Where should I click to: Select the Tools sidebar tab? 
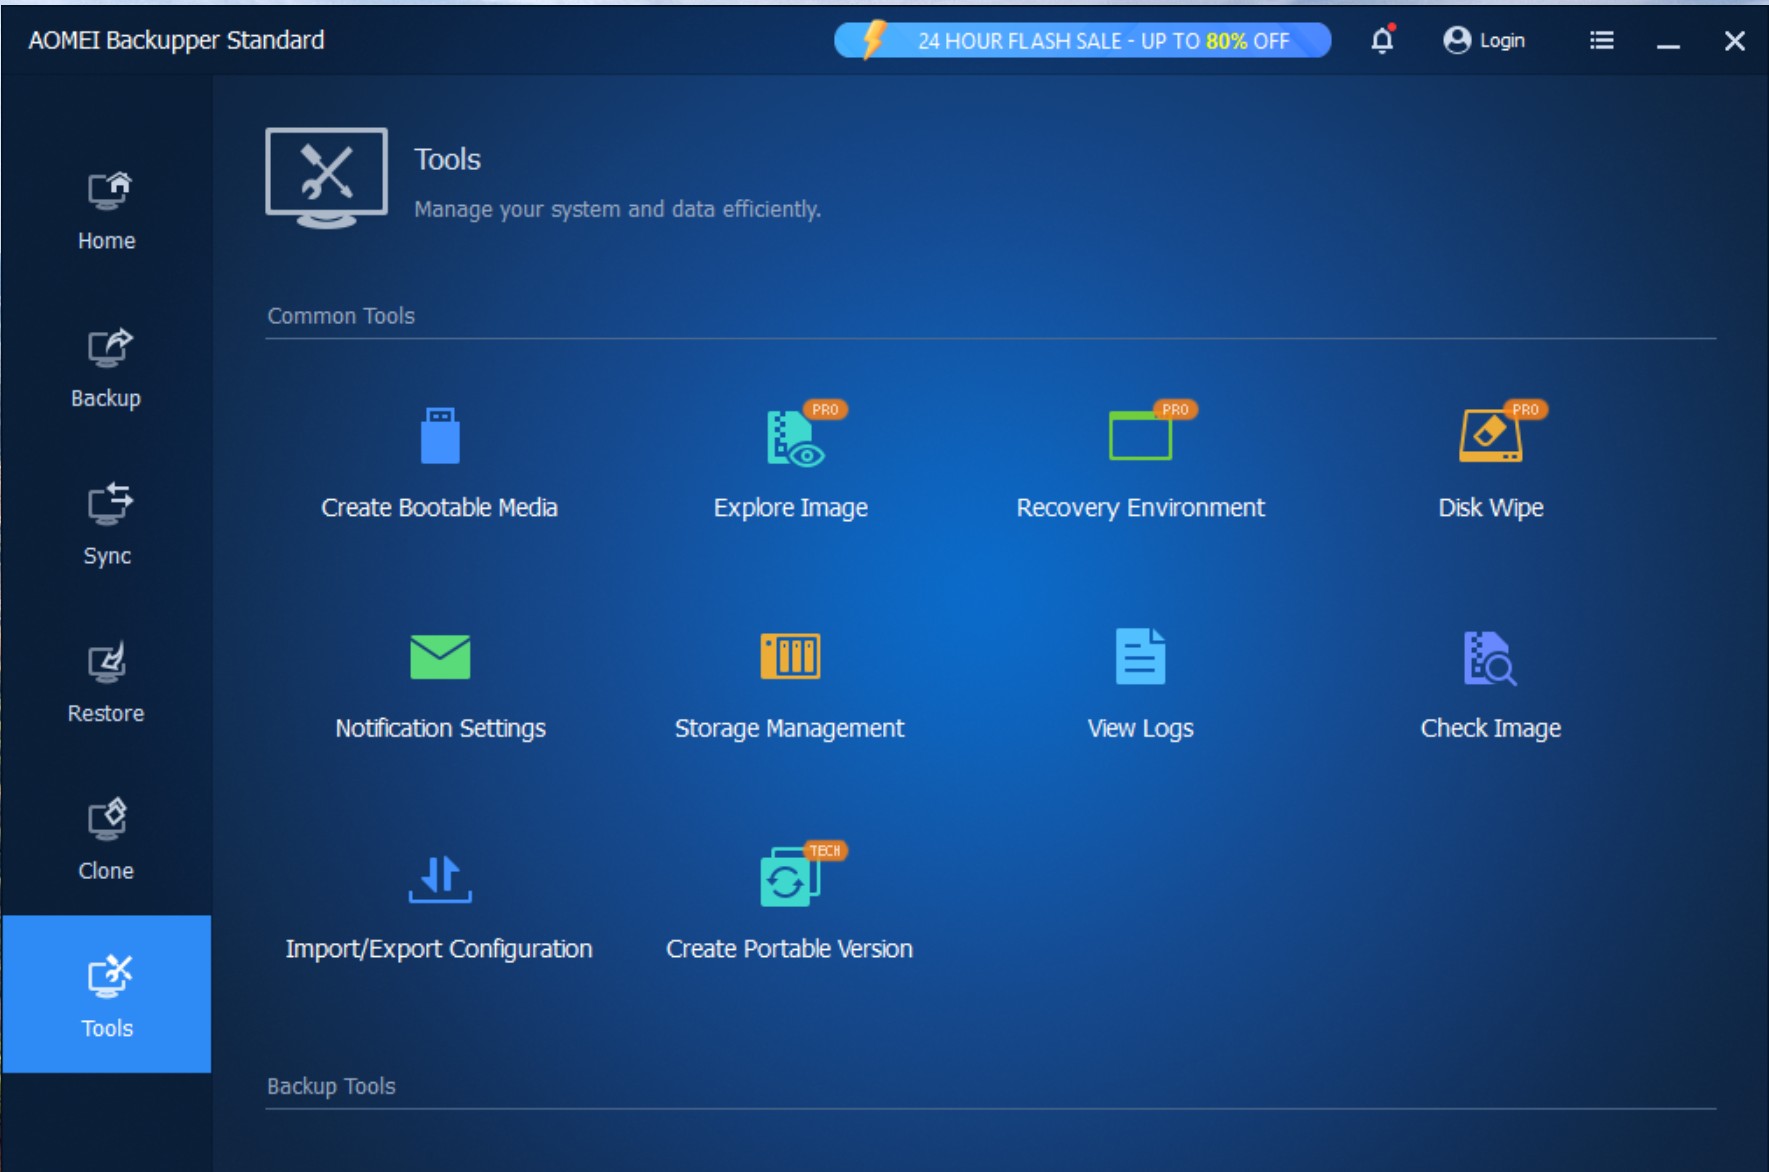tap(107, 994)
